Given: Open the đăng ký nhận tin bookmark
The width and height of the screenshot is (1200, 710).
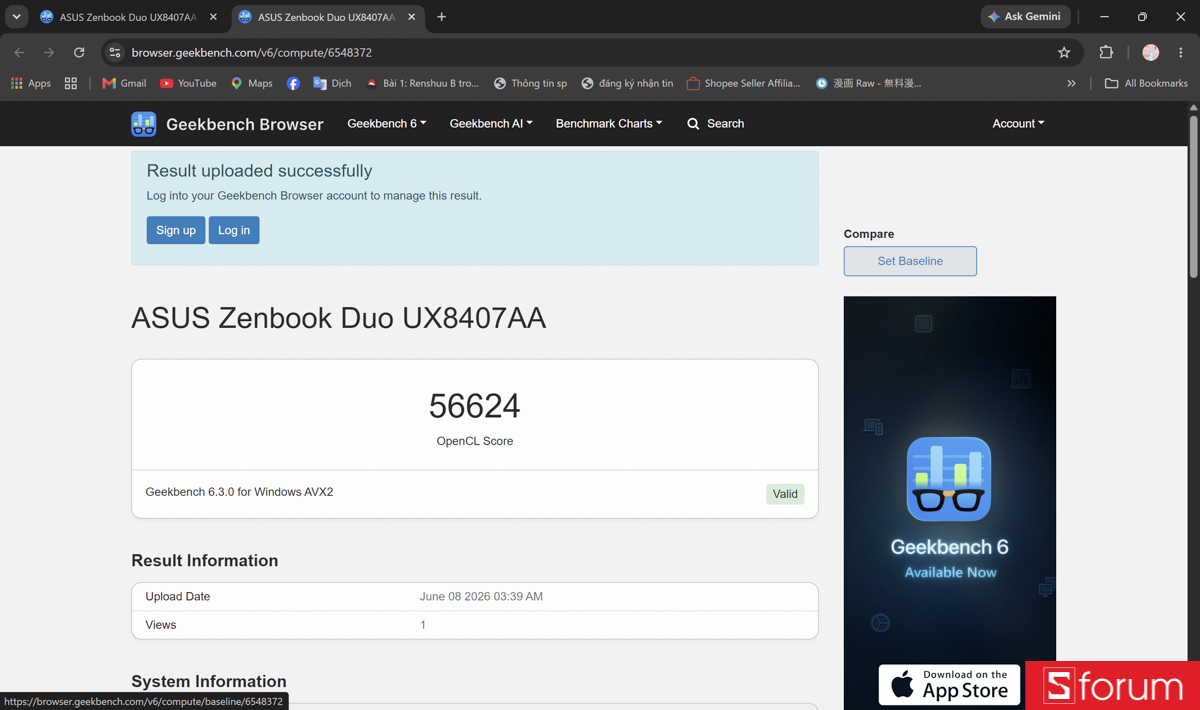Looking at the screenshot, I should pyautogui.click(x=628, y=83).
